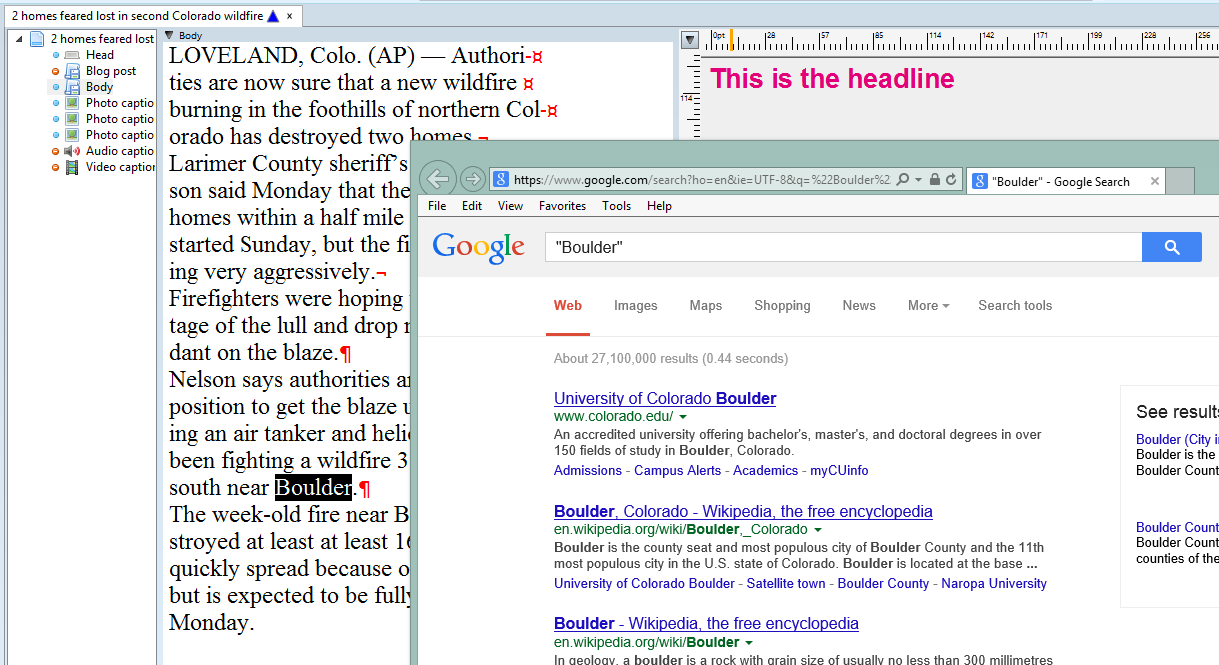The height and width of the screenshot is (665, 1219).
Task: Click the Google favicon in the address bar
Action: (x=500, y=180)
